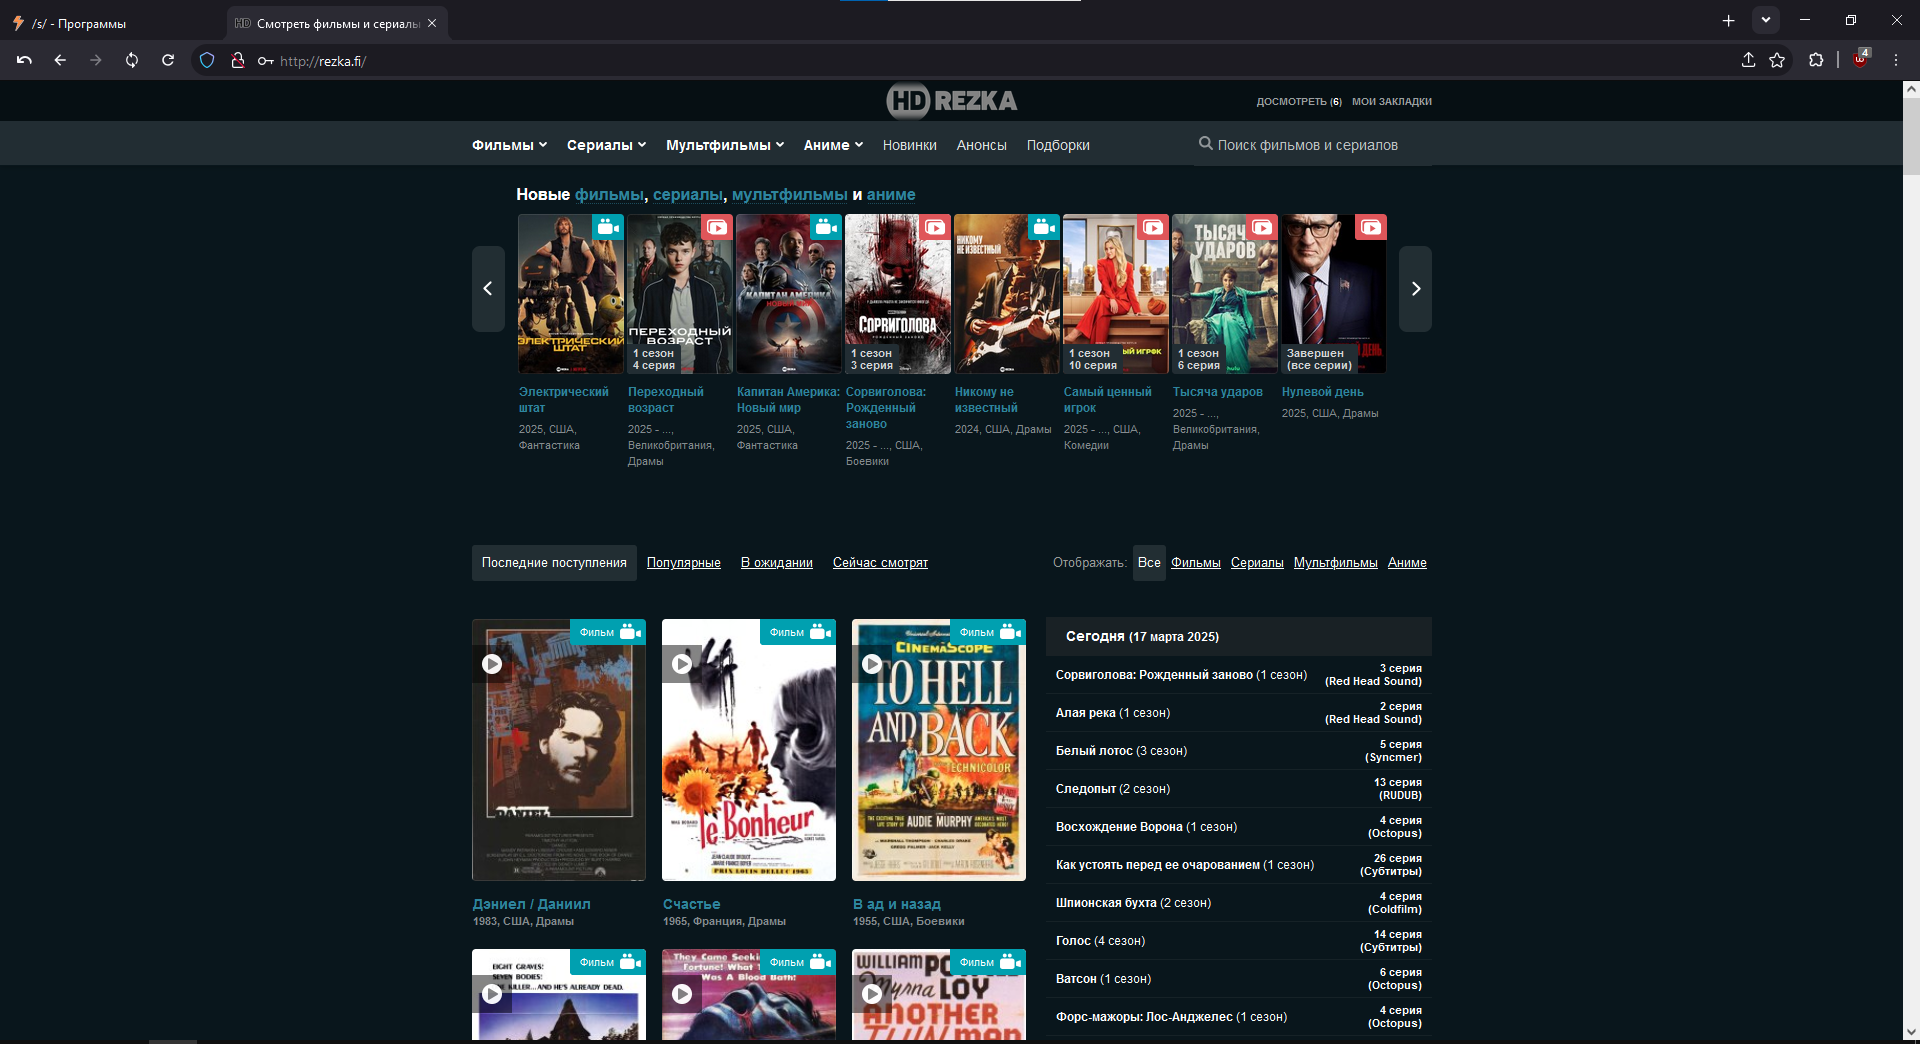
Task: Open the Подборки menu item
Action: point(1058,145)
